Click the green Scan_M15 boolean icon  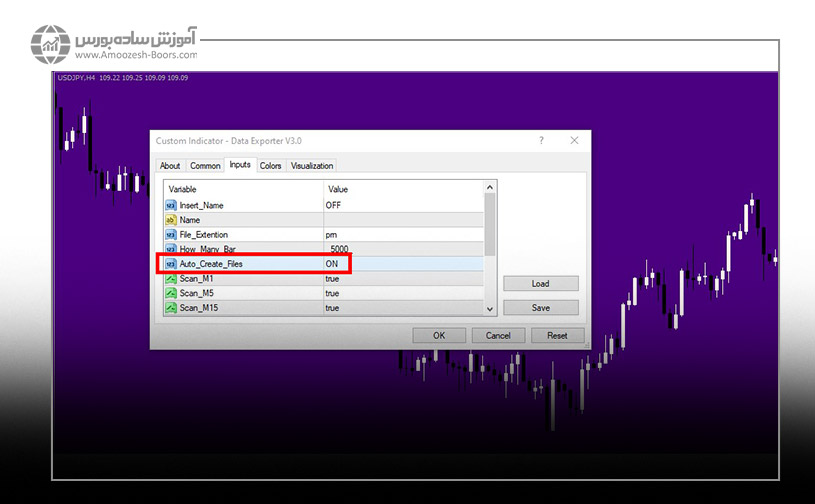click(171, 308)
